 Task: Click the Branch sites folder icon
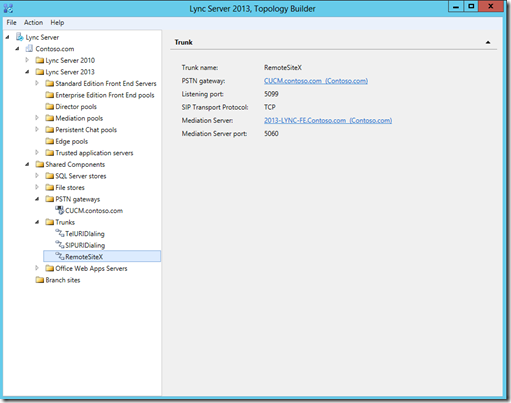40,280
